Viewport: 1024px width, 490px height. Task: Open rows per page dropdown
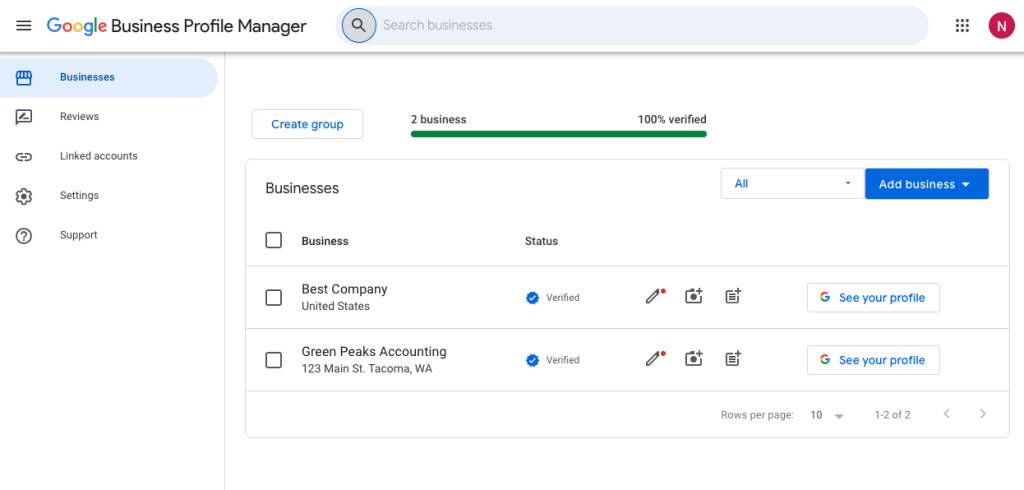click(827, 415)
